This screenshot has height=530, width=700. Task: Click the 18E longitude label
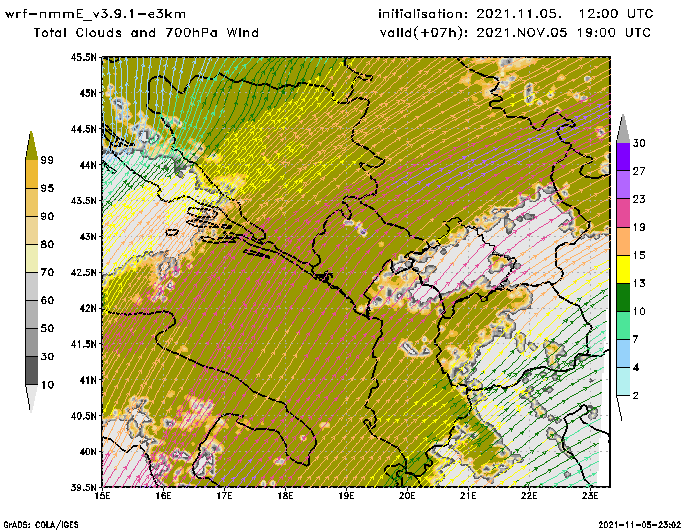click(285, 496)
